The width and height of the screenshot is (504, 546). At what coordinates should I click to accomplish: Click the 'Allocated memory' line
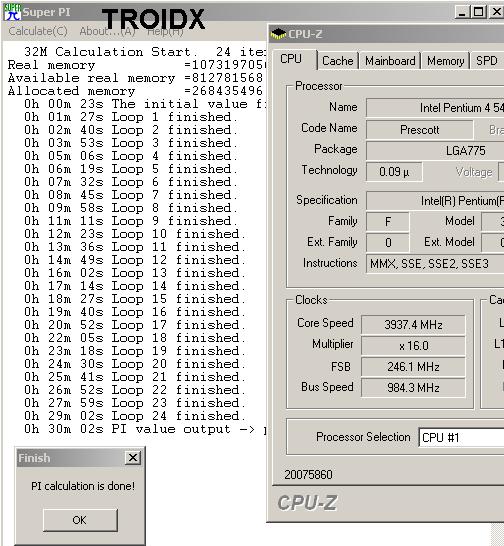pyautogui.click(x=135, y=91)
